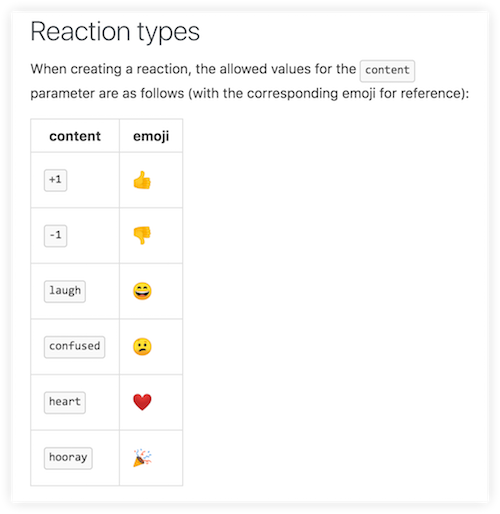Select the heart code label
This screenshot has height=514, width=500.
point(65,402)
